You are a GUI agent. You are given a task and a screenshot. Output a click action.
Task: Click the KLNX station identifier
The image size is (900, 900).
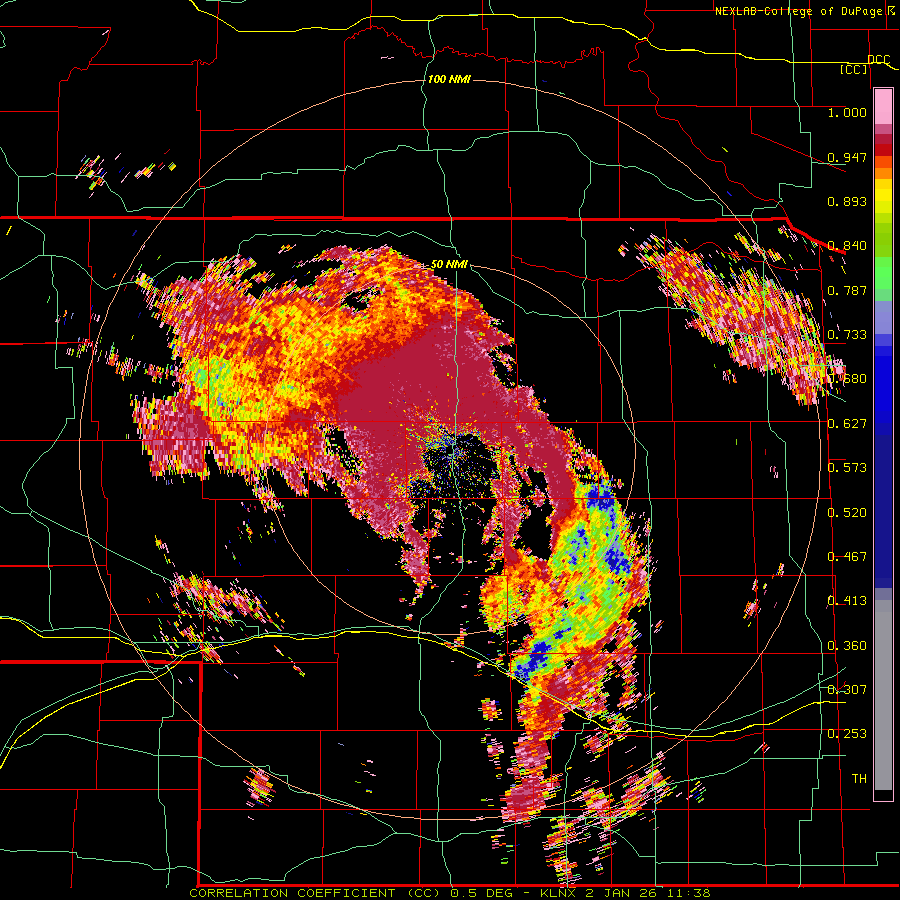point(558,893)
